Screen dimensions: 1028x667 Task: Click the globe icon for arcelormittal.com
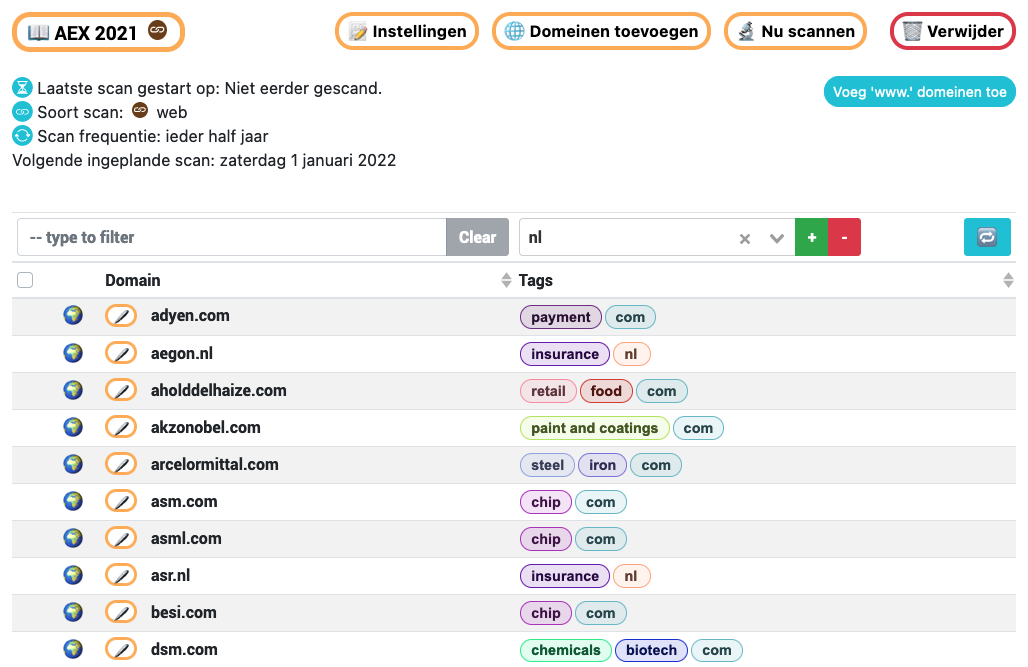[73, 464]
